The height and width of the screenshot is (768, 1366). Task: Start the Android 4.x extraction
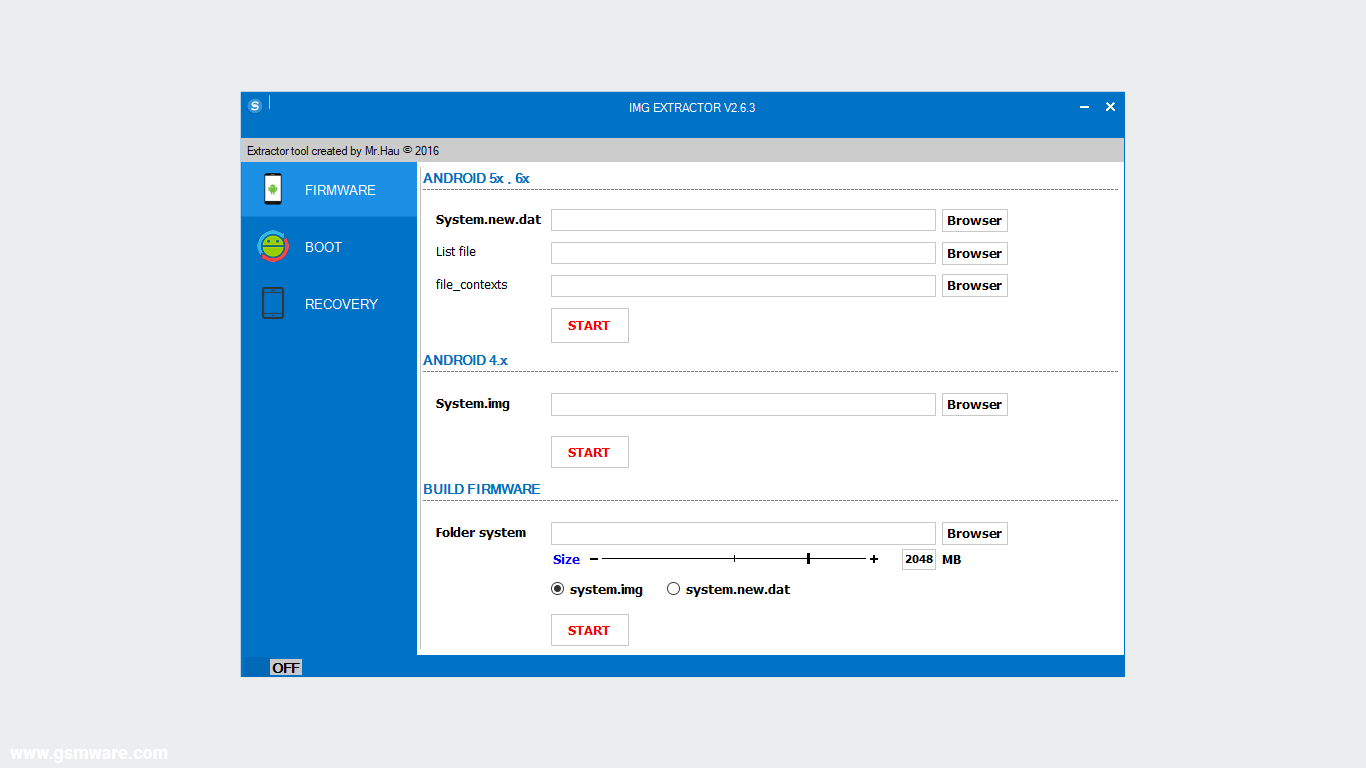tap(589, 451)
